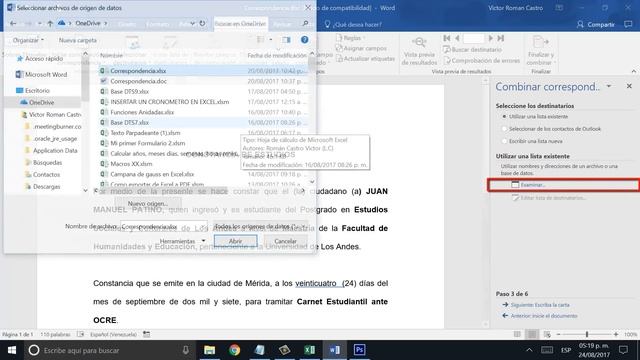
Task: Click Nueva carpeta button
Action: pos(78,40)
